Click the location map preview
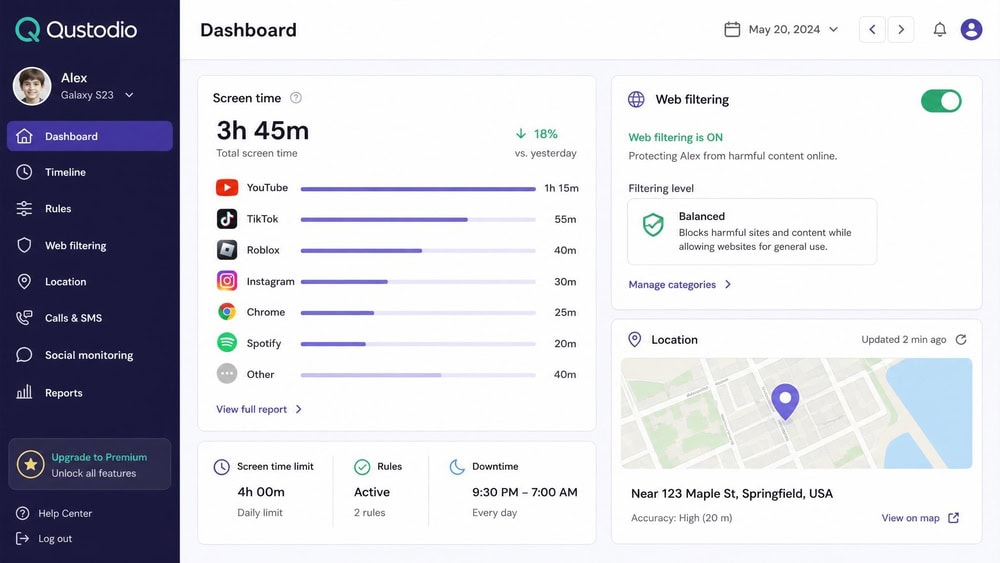The width and height of the screenshot is (1000, 563). pyautogui.click(x=796, y=413)
